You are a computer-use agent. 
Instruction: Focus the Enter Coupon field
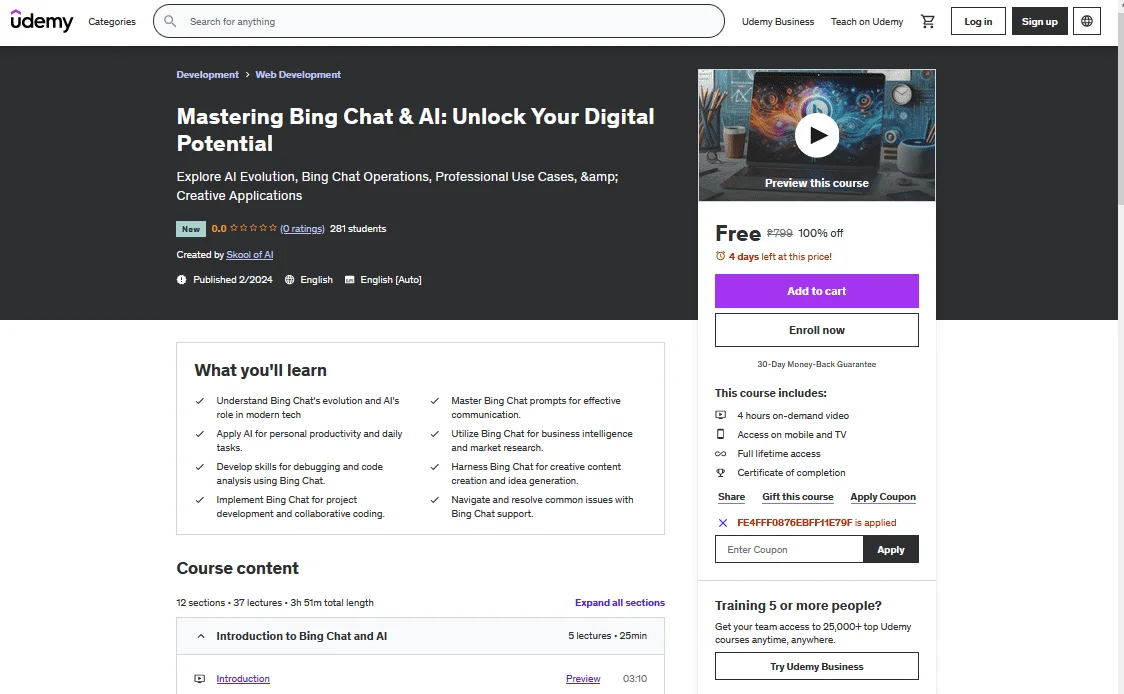pyautogui.click(x=789, y=549)
